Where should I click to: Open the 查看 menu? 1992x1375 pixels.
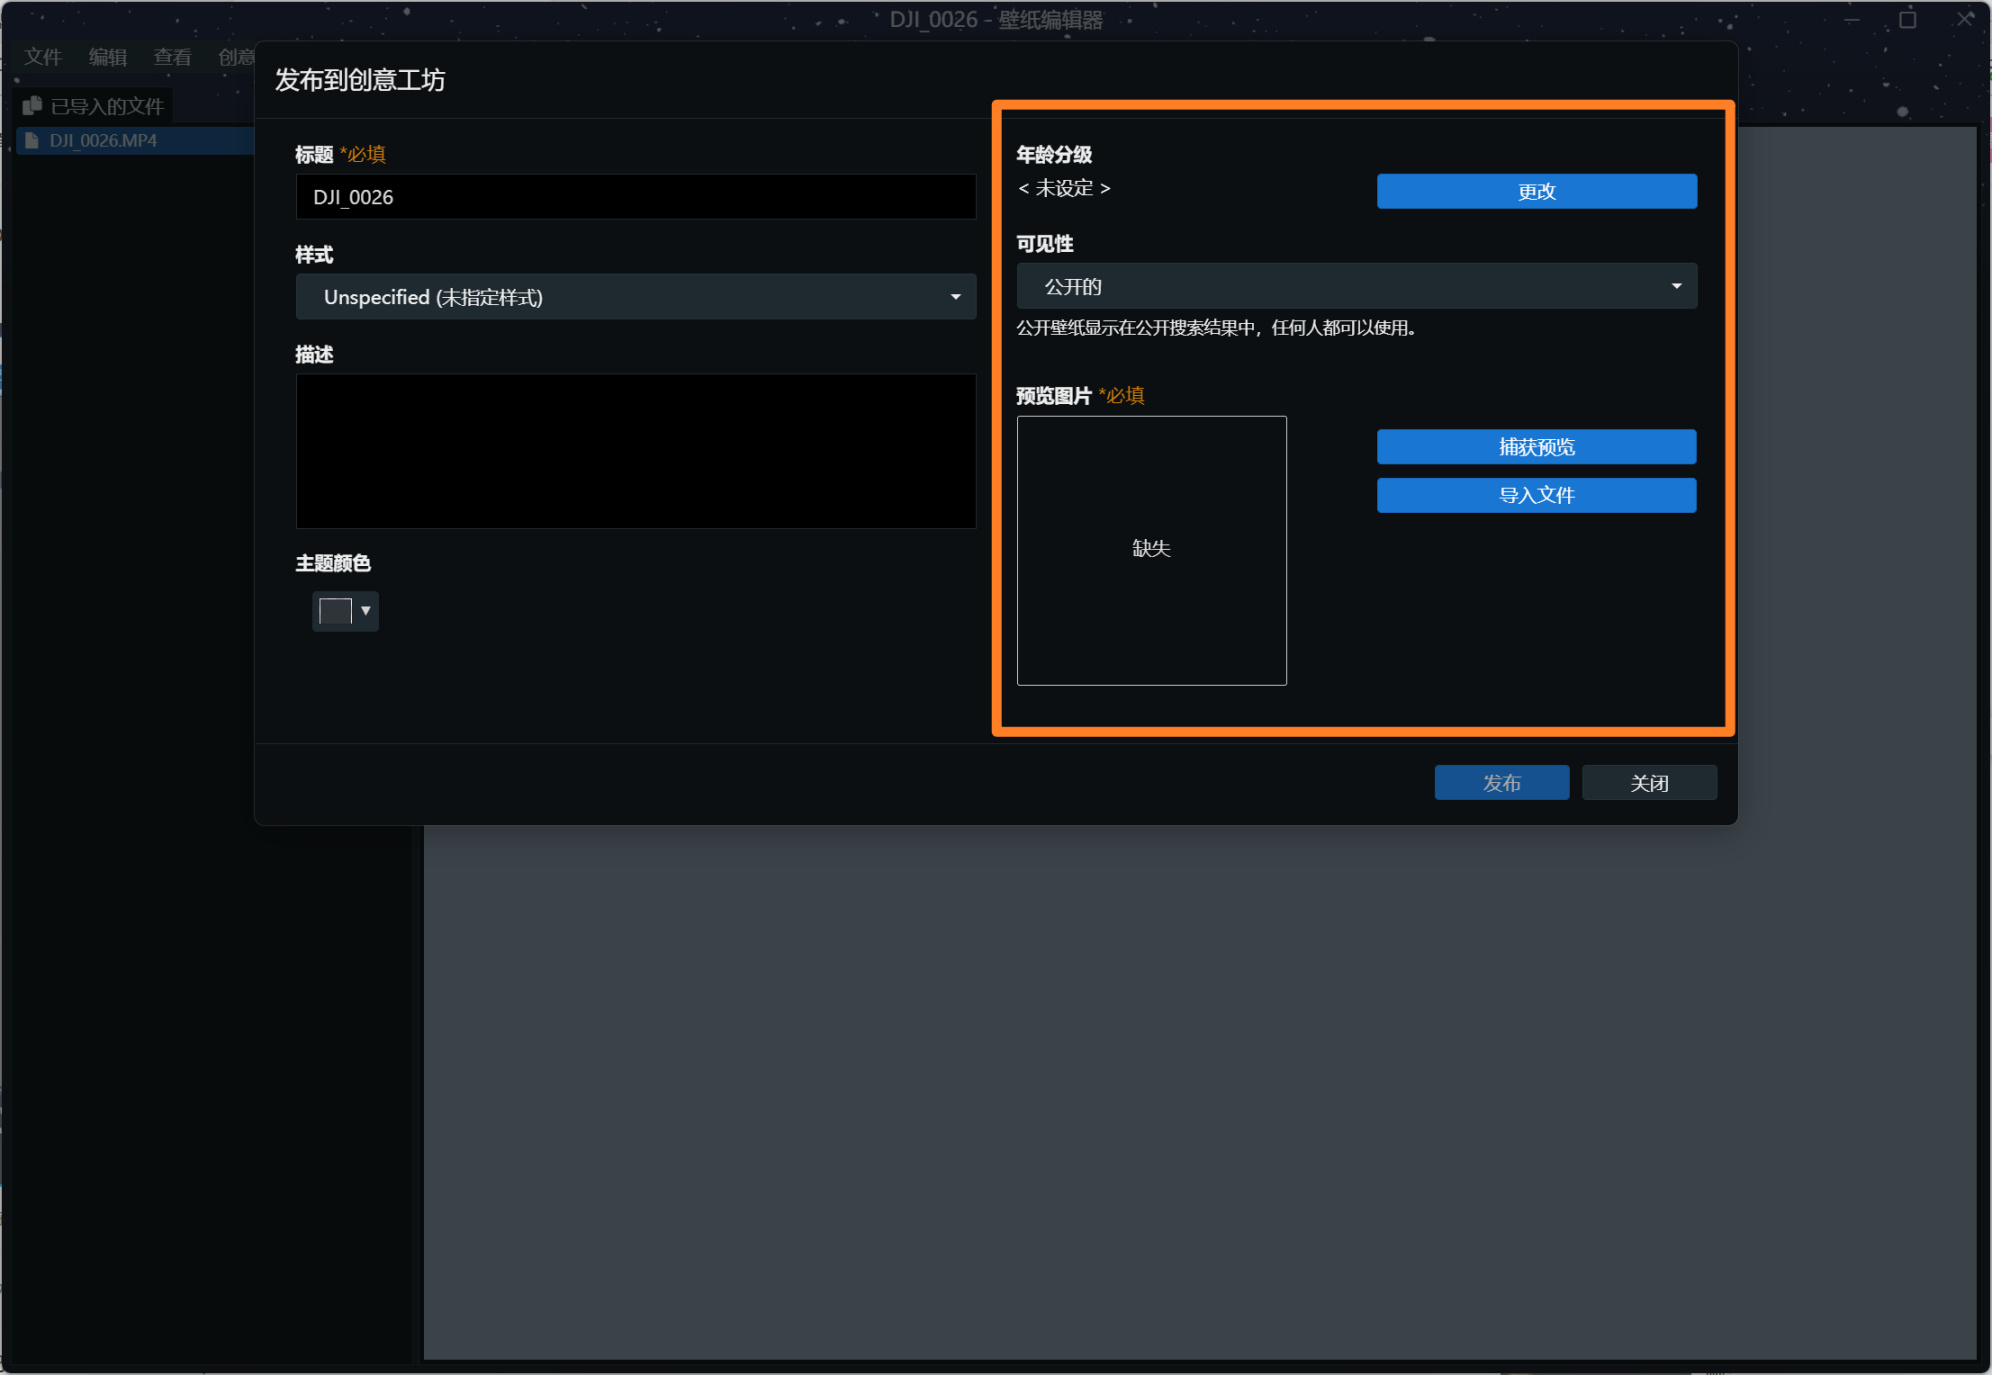click(172, 57)
